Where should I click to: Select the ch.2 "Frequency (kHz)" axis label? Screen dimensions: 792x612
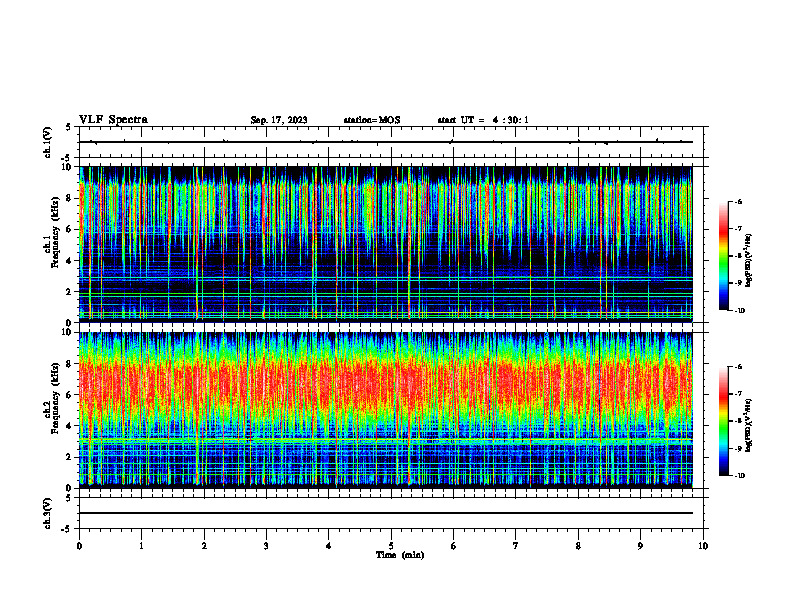(55, 397)
